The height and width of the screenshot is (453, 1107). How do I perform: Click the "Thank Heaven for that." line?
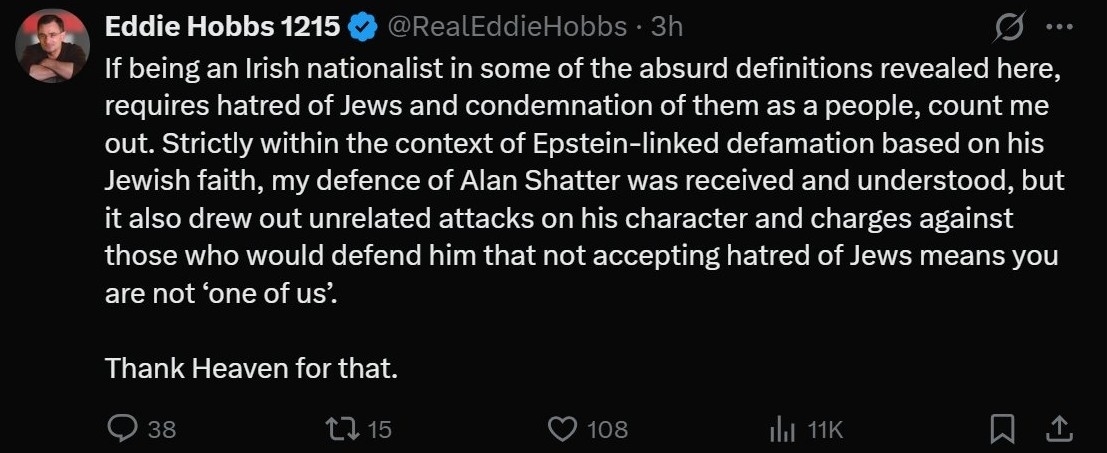[x=252, y=368]
